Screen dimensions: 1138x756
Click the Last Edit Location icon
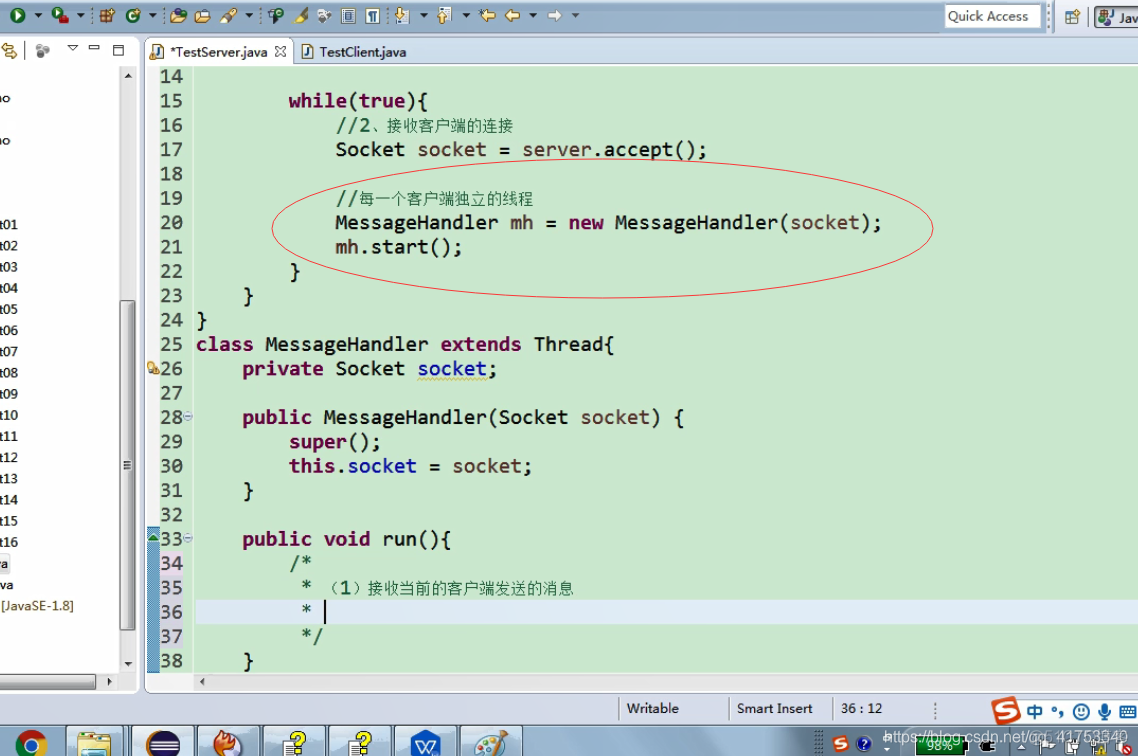point(488,15)
